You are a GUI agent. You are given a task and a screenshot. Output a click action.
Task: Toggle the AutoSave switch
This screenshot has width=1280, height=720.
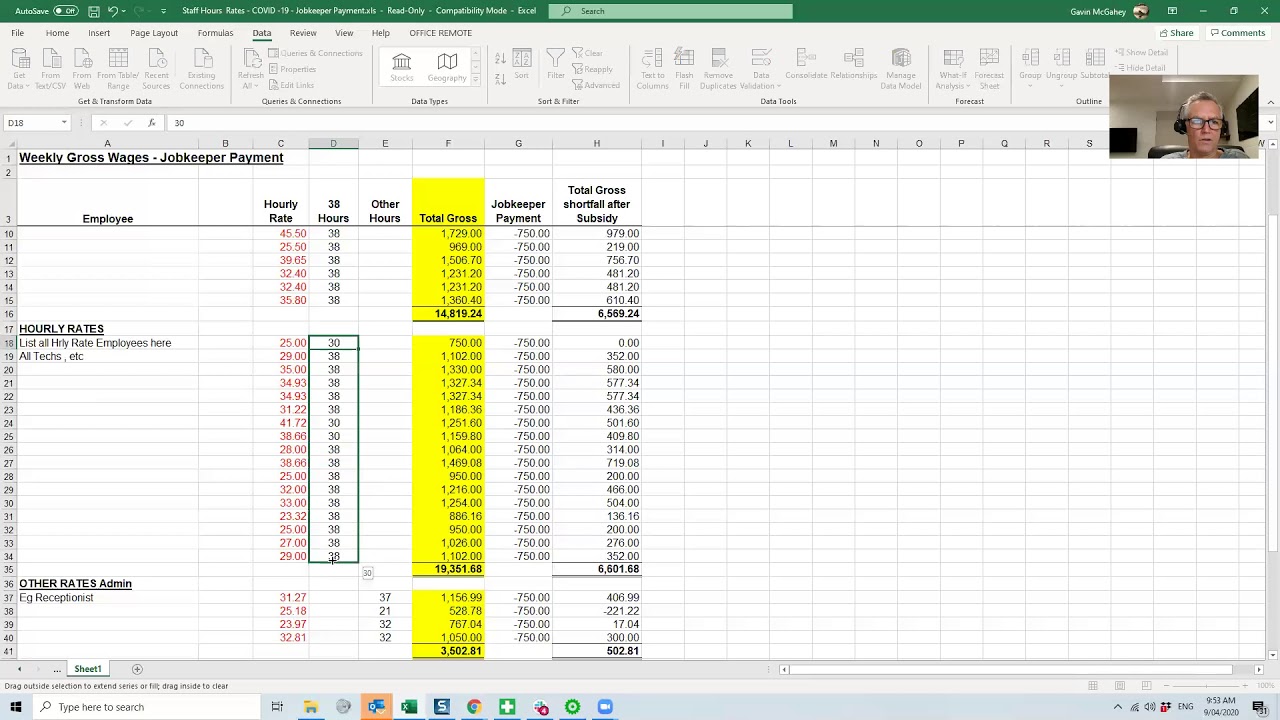(x=66, y=11)
